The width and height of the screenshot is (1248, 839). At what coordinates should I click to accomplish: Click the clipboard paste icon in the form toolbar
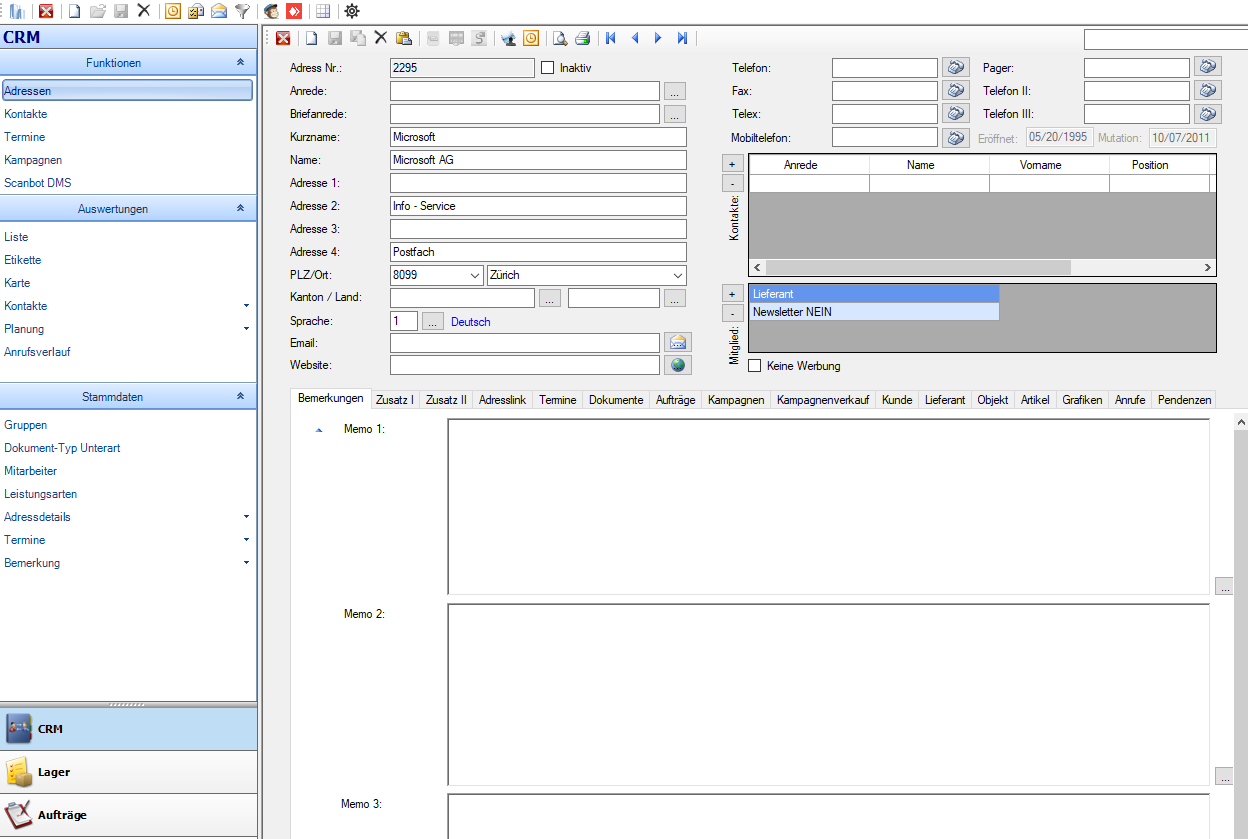coord(404,38)
